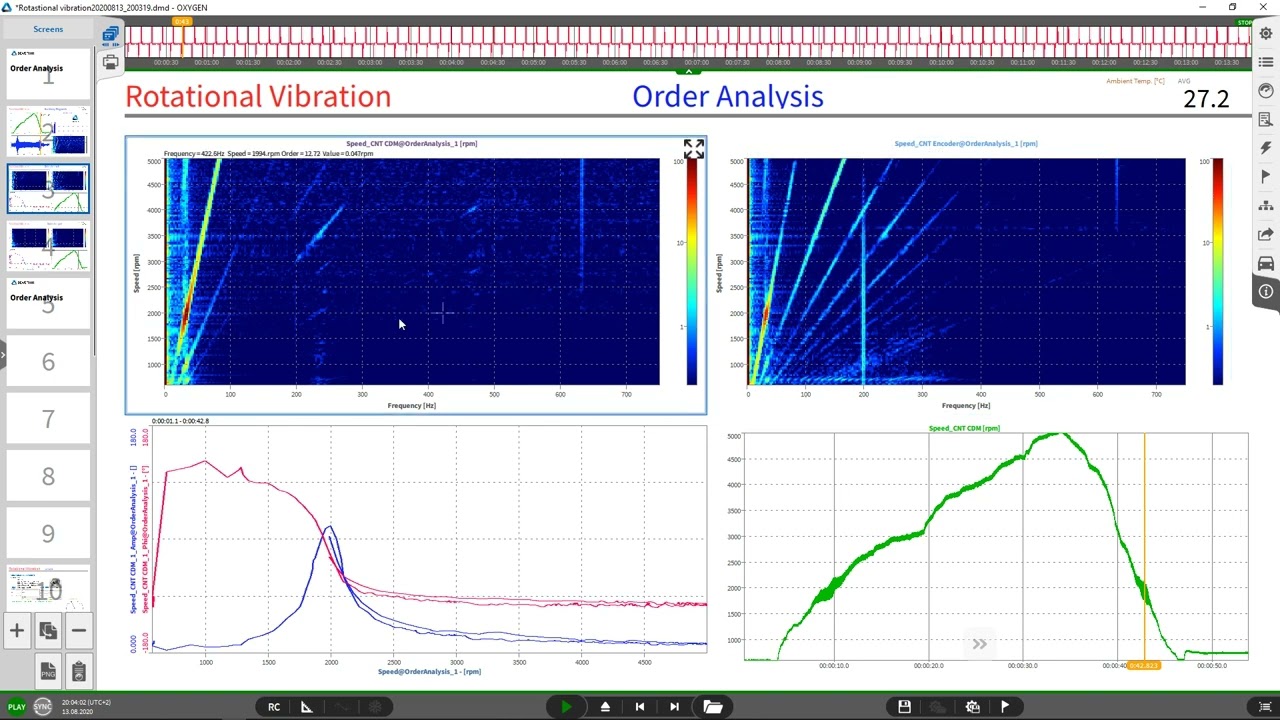This screenshot has height=720, width=1280.
Task: Export screen as PNG
Action: [47, 671]
